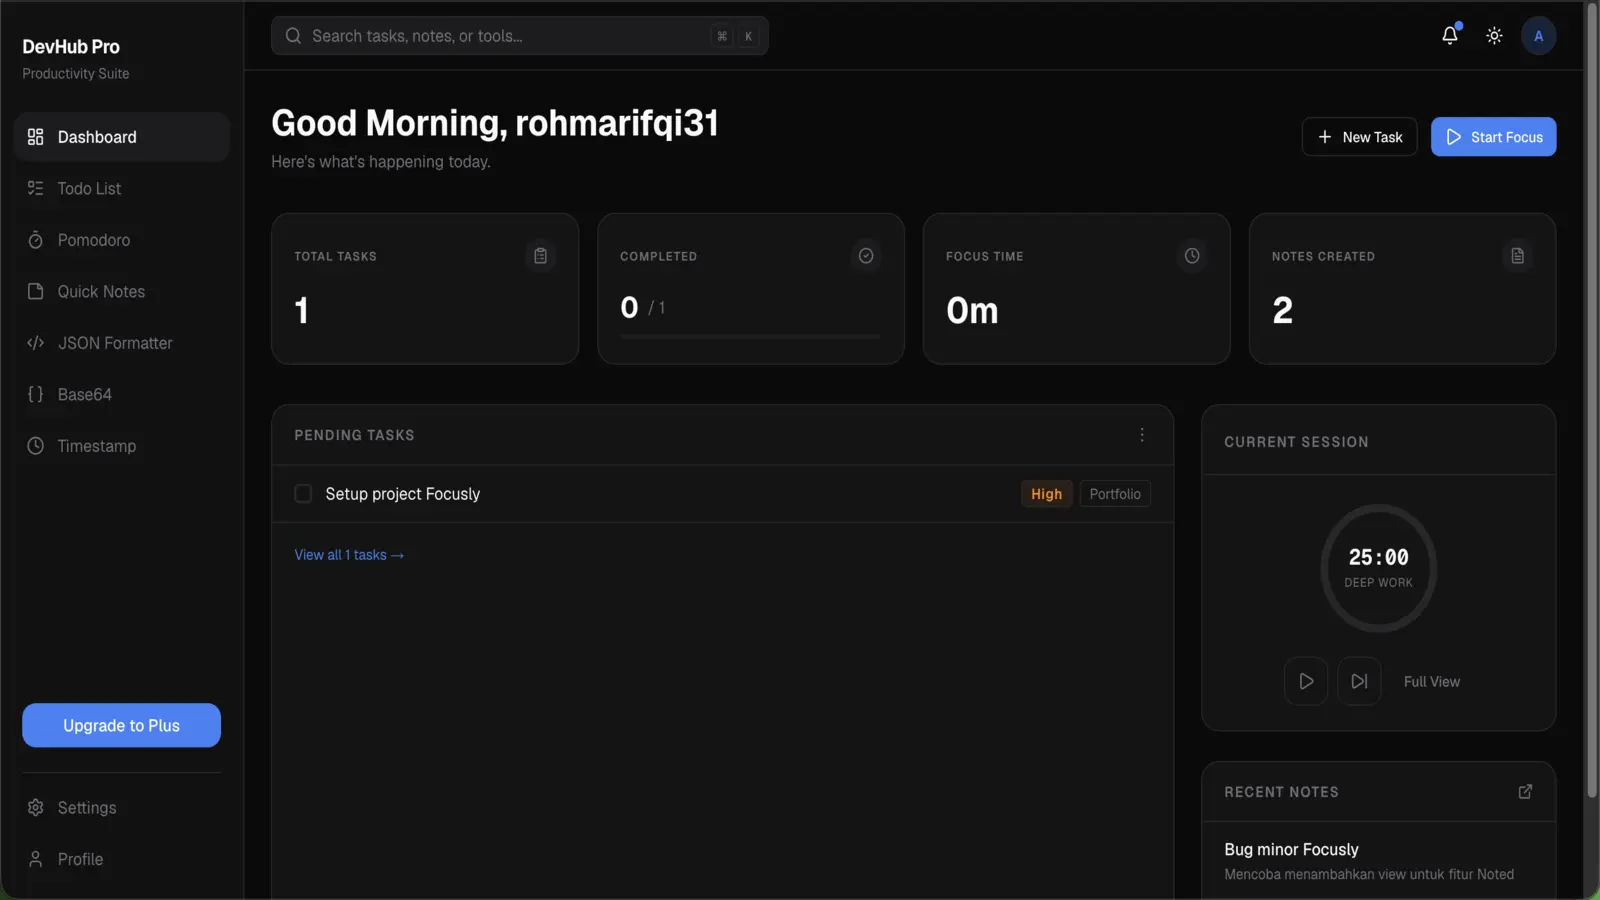Image resolution: width=1600 pixels, height=900 pixels.
Task: Click the checkmark icon in Completed card
Action: (x=866, y=256)
